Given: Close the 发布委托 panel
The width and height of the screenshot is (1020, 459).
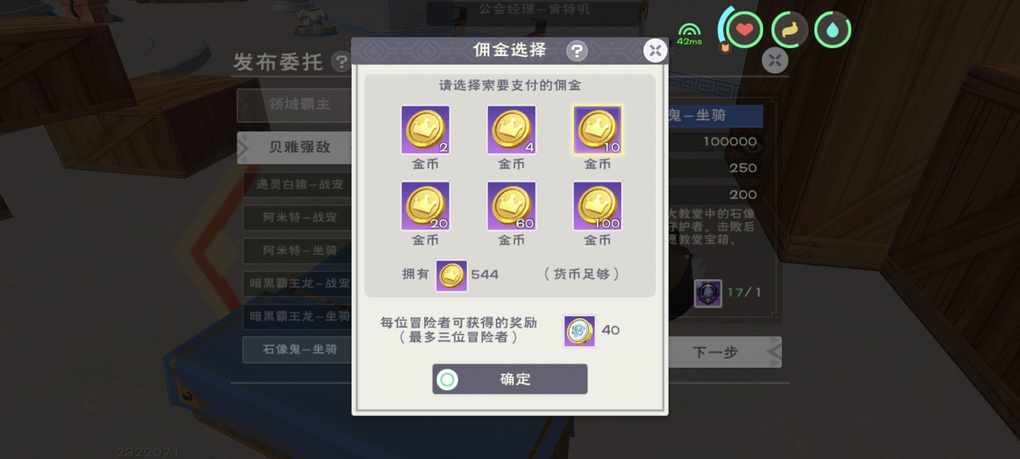Looking at the screenshot, I should click(x=775, y=60).
